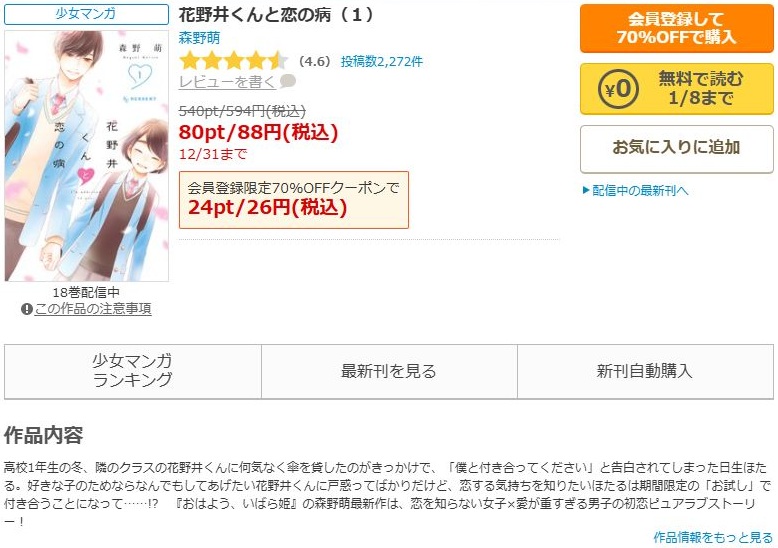Open author link 森野萌

point(199,38)
